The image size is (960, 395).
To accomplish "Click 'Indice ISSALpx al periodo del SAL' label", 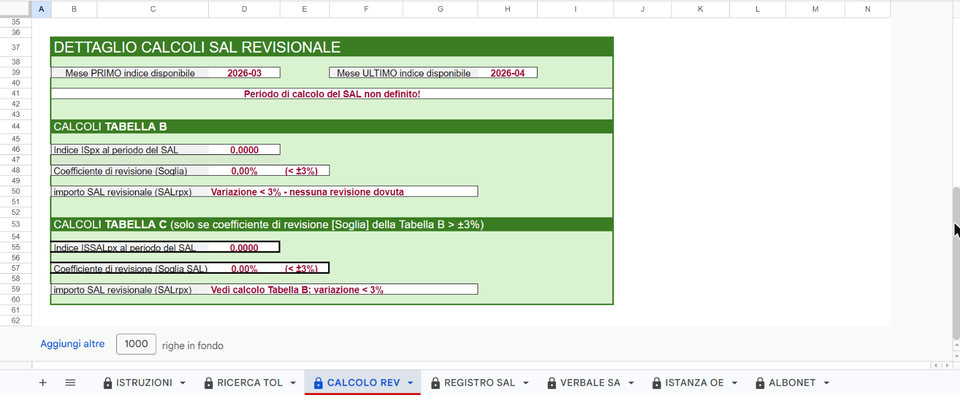I will tap(124, 247).
